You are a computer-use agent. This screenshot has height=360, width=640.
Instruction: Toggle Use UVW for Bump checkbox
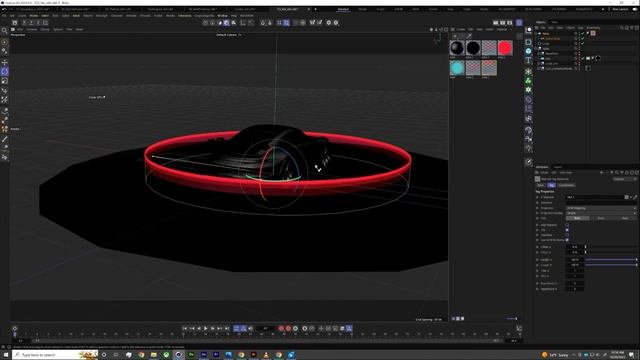567,240
